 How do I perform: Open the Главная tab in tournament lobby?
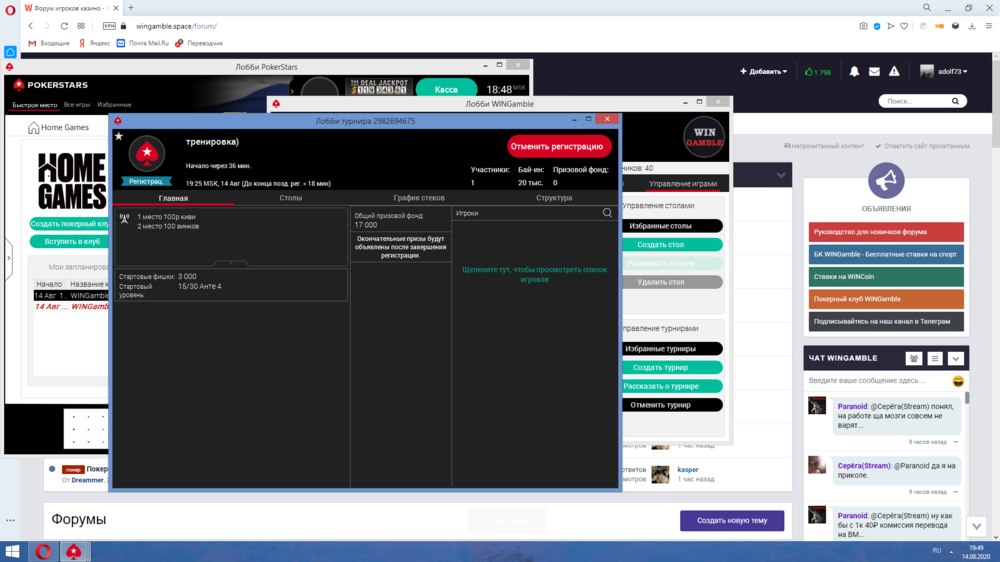tap(173, 198)
